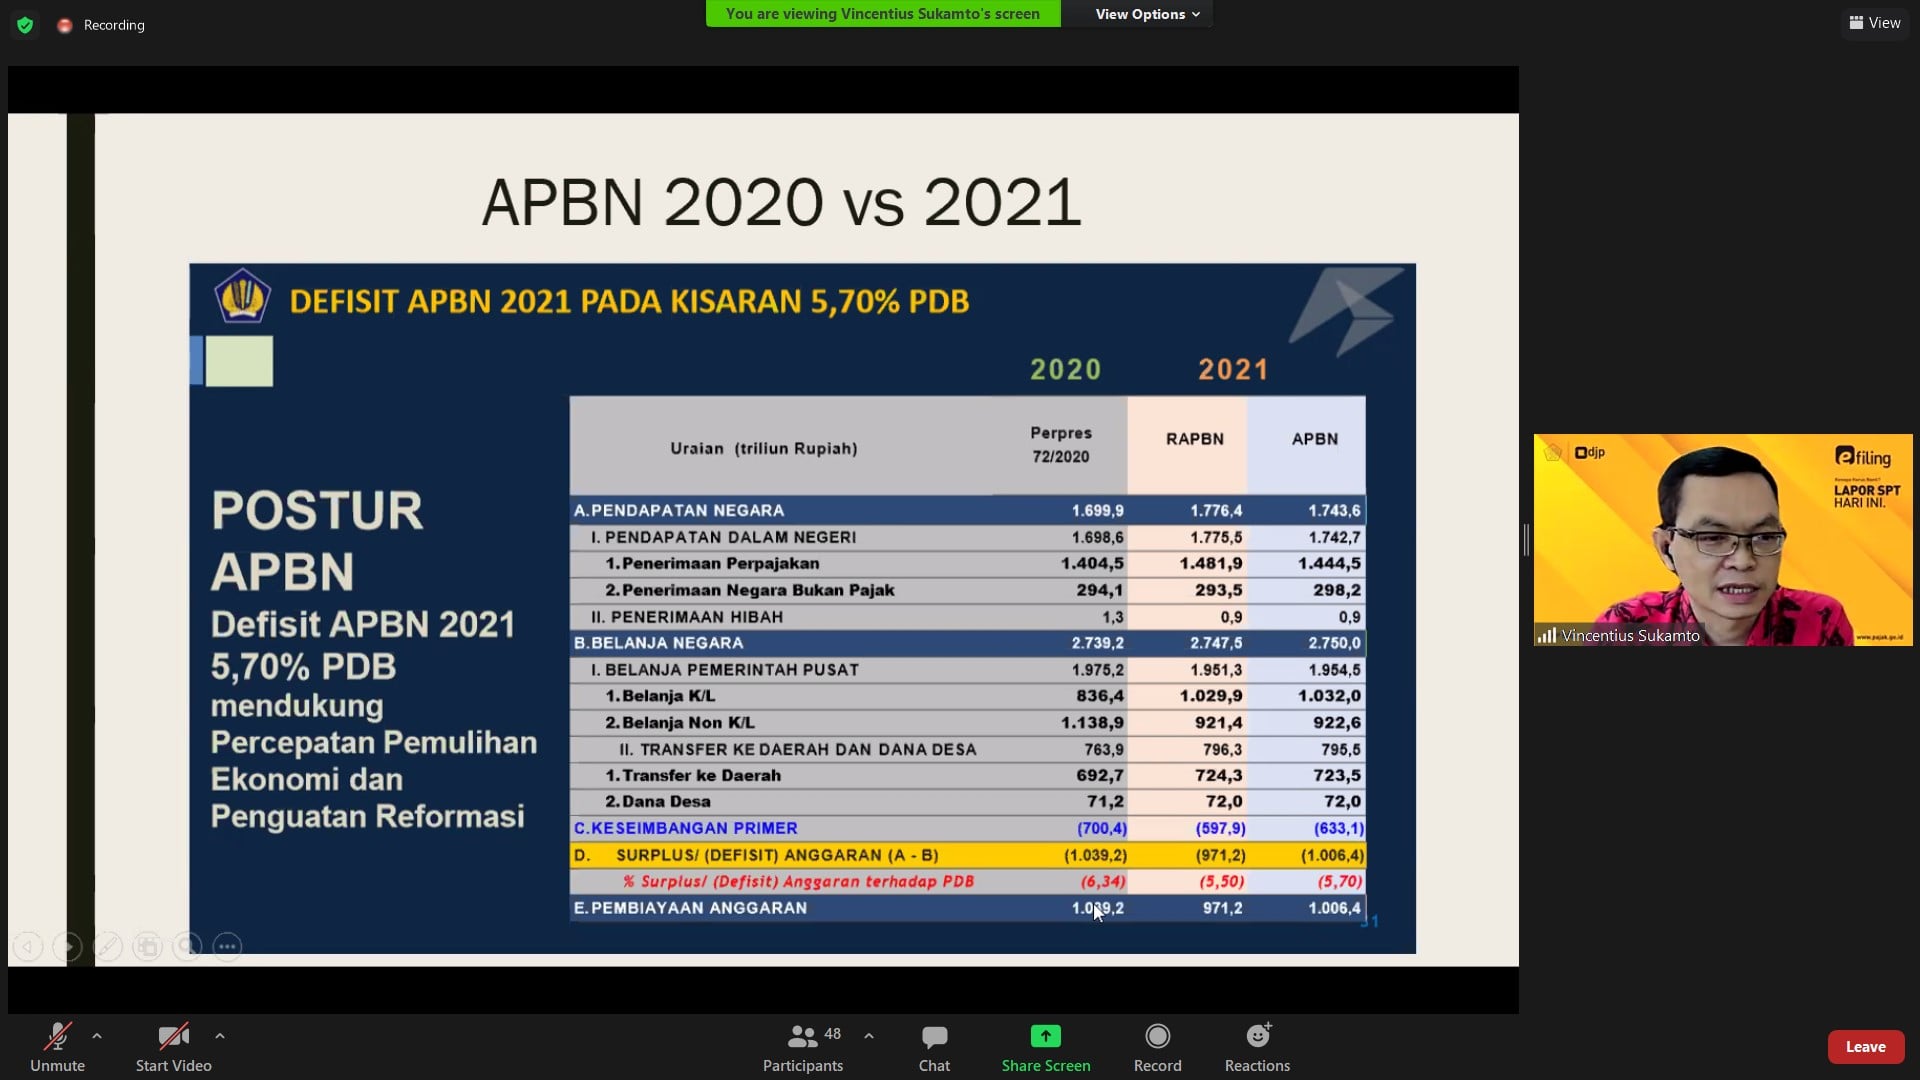
Task: Select the slideshow pen tool
Action: (x=108, y=946)
